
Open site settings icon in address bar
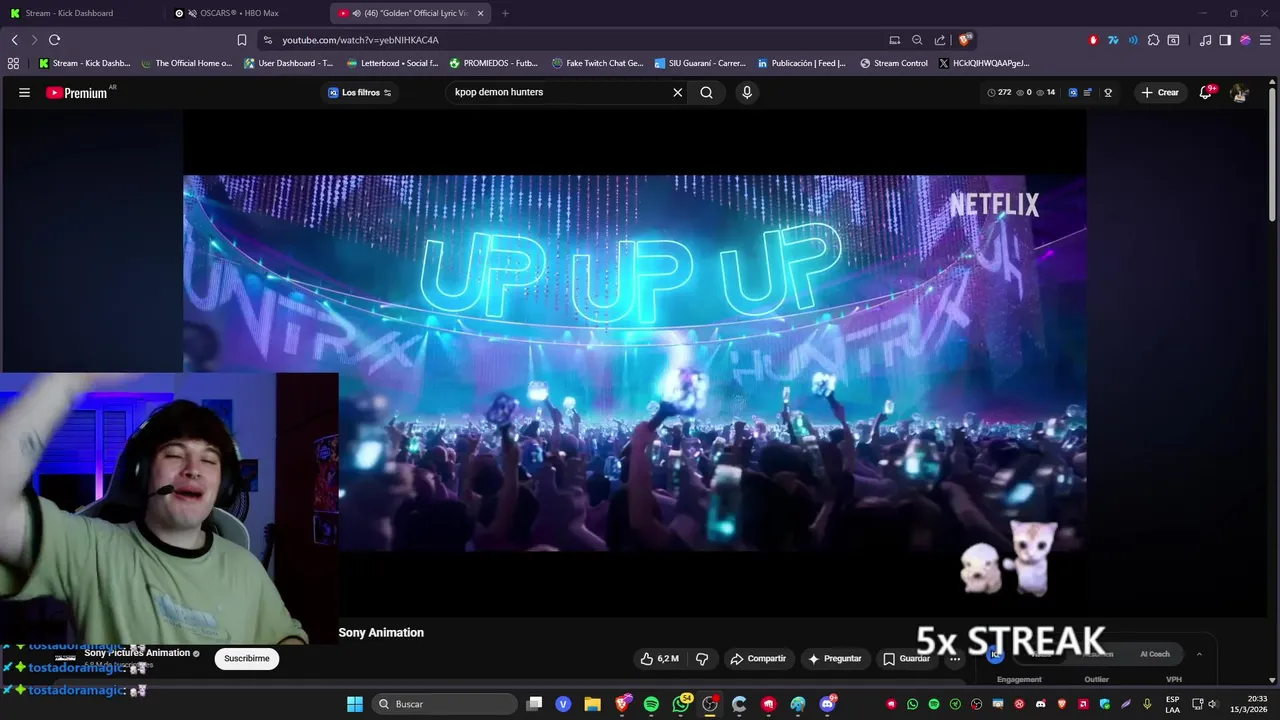pyautogui.click(x=267, y=40)
